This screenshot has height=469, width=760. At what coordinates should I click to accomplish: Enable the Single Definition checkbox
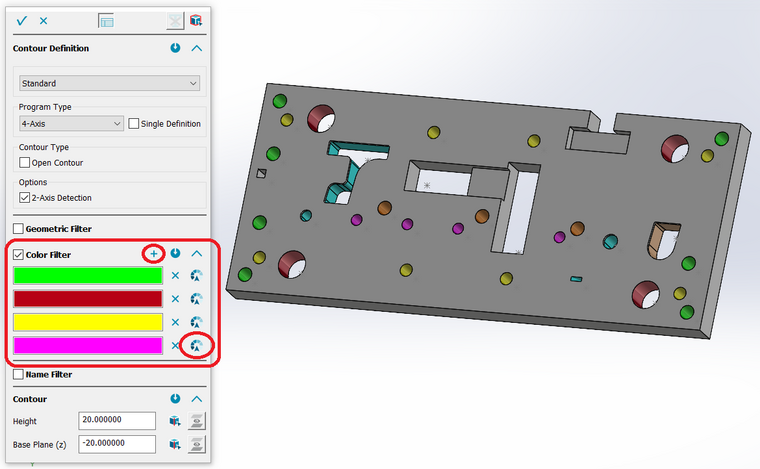click(134, 124)
